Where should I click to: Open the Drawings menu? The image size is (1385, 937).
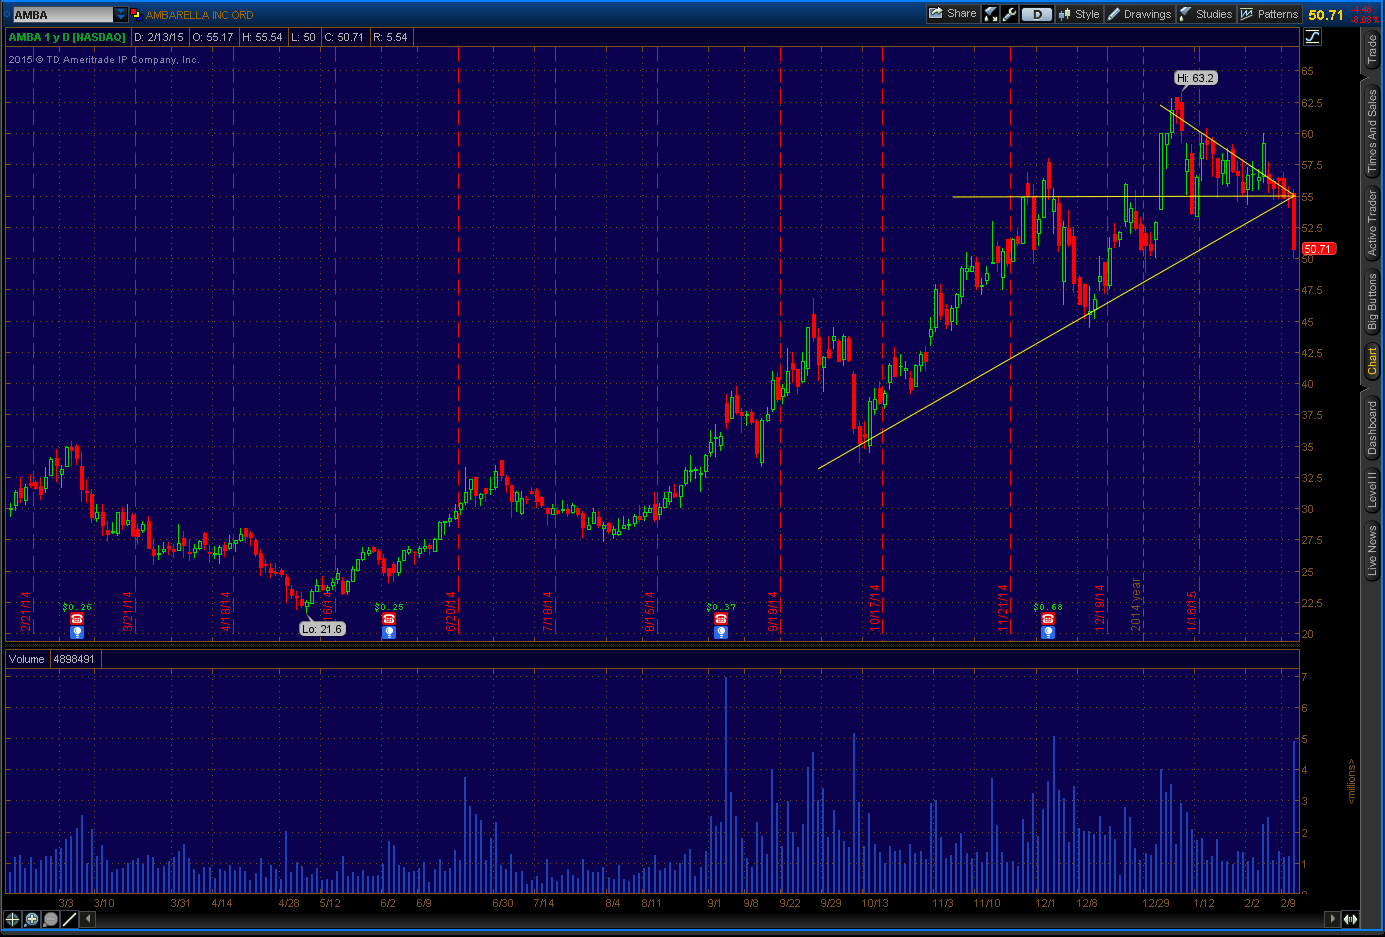coord(1139,14)
